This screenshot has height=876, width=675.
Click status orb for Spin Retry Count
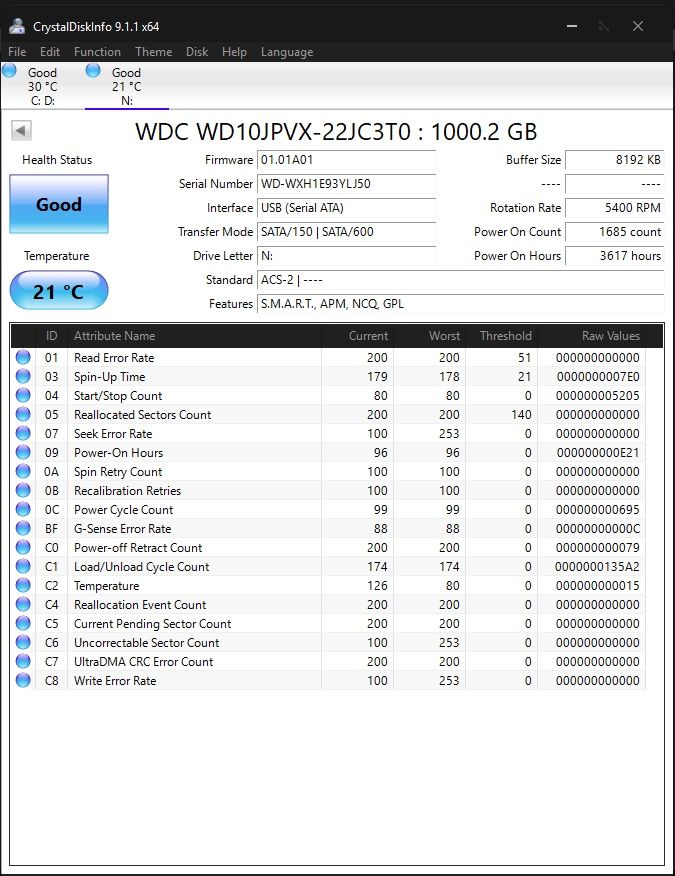(23, 471)
